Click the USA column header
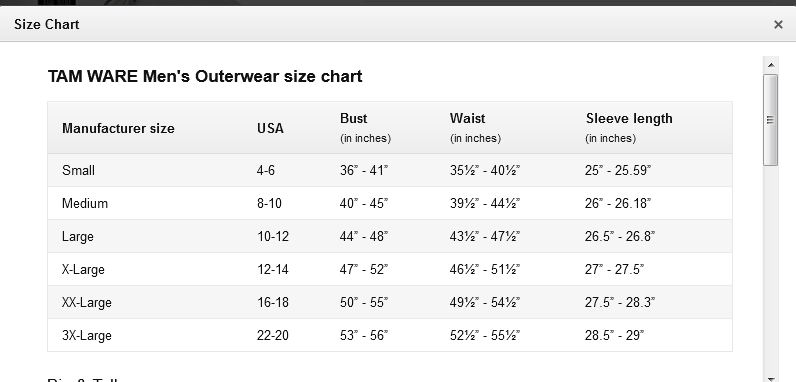796x382 pixels. coord(270,129)
